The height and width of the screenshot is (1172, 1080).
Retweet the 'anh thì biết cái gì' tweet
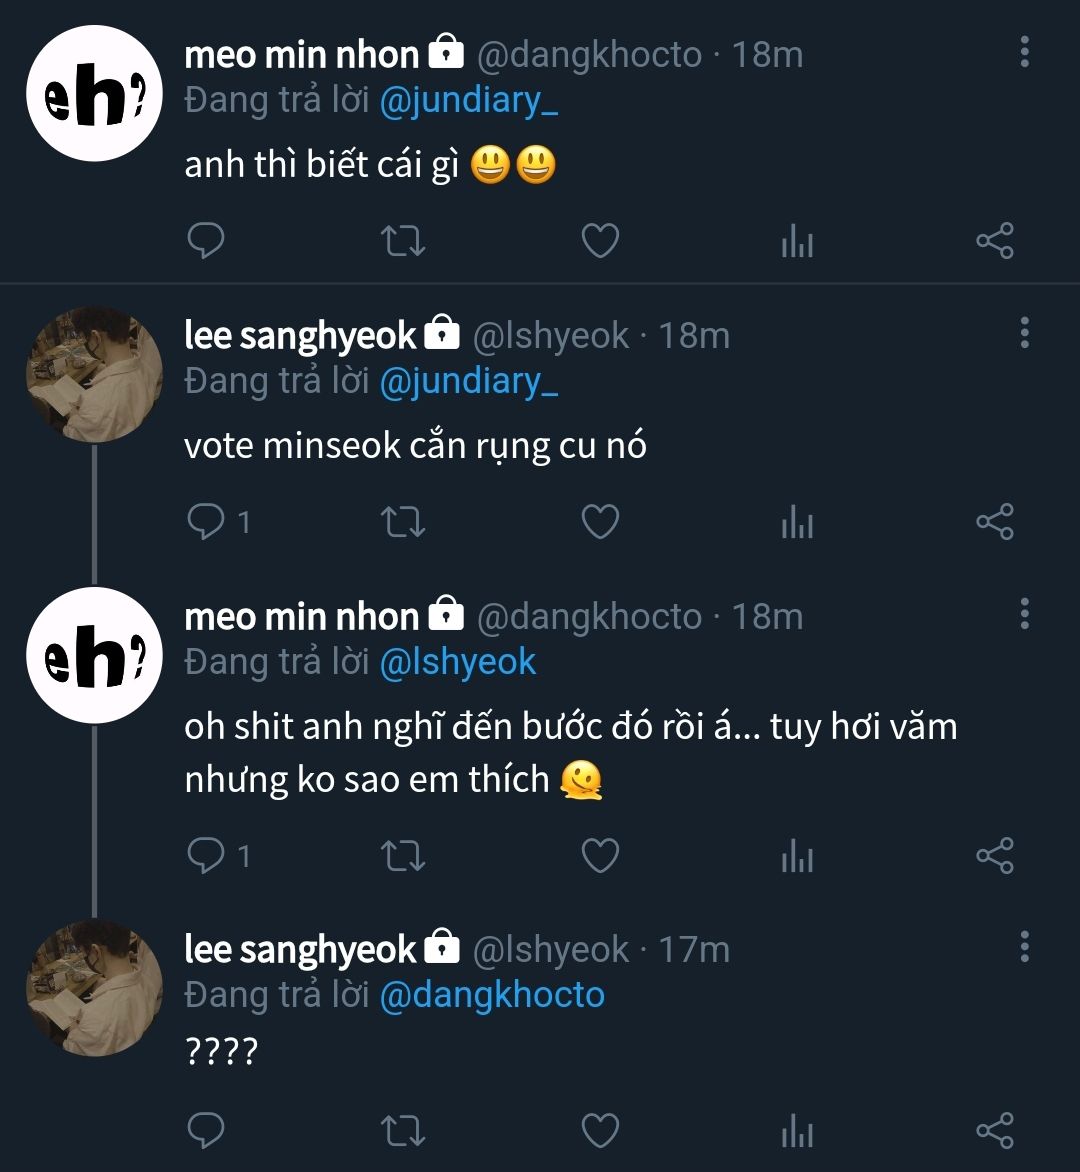(404, 241)
